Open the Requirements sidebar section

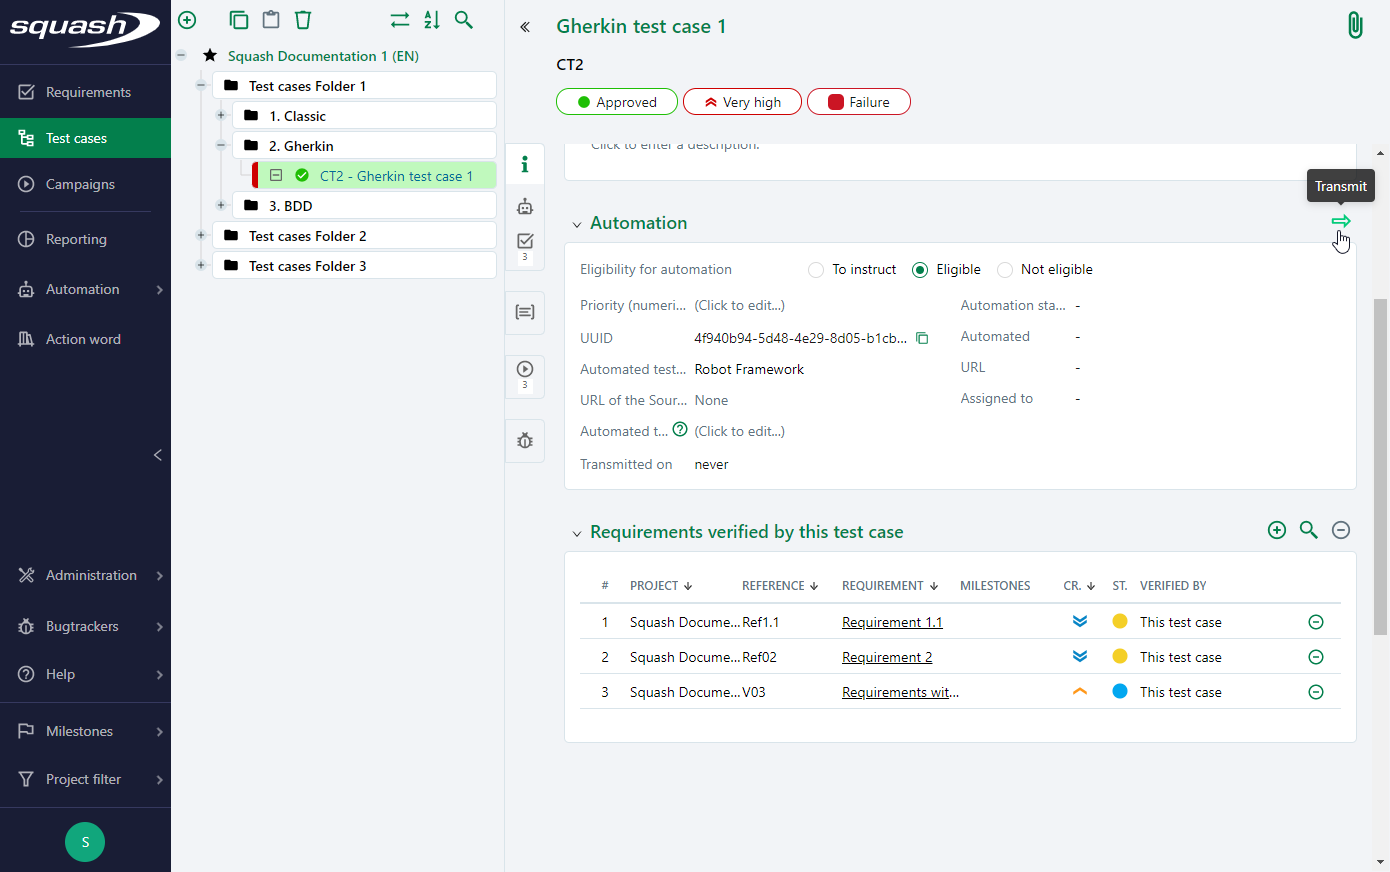point(86,91)
